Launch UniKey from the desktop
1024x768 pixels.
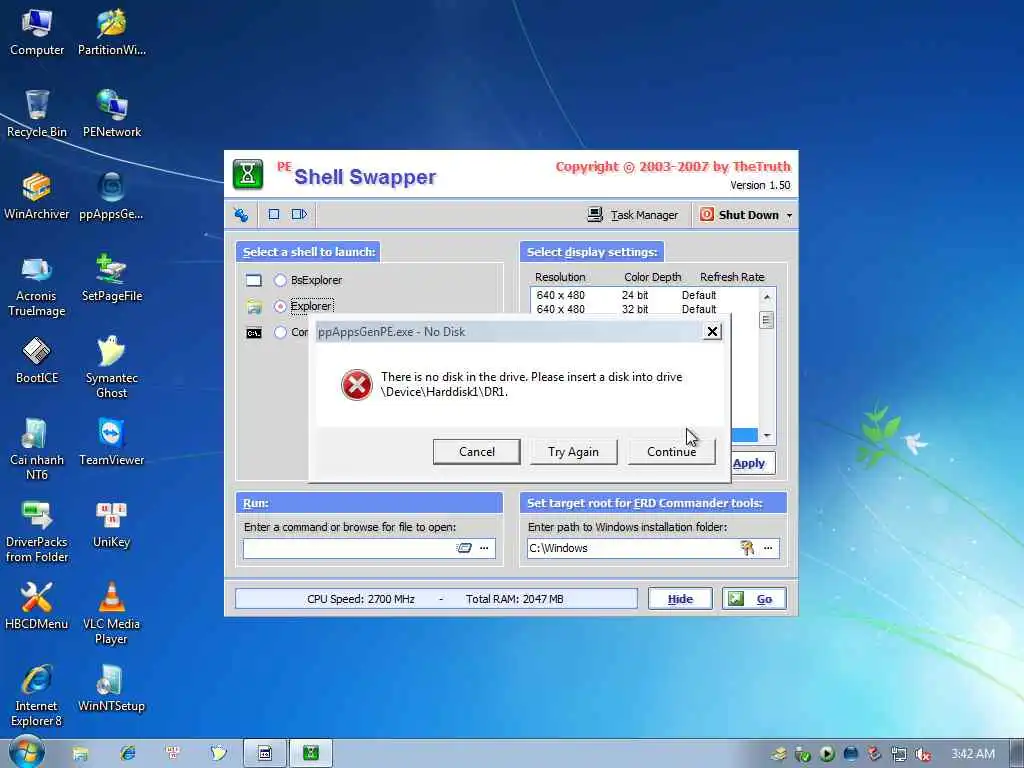point(112,525)
